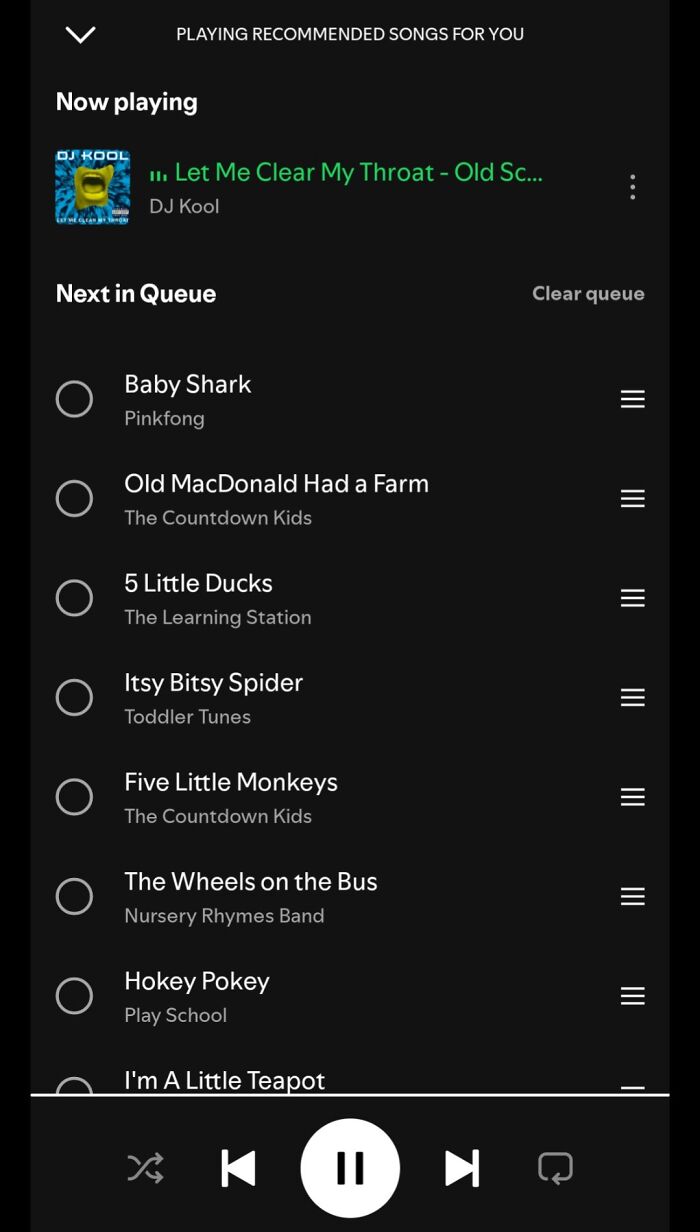The width and height of the screenshot is (700, 1232).
Task: Collapse the queue view with the down chevron
Action: (80, 34)
